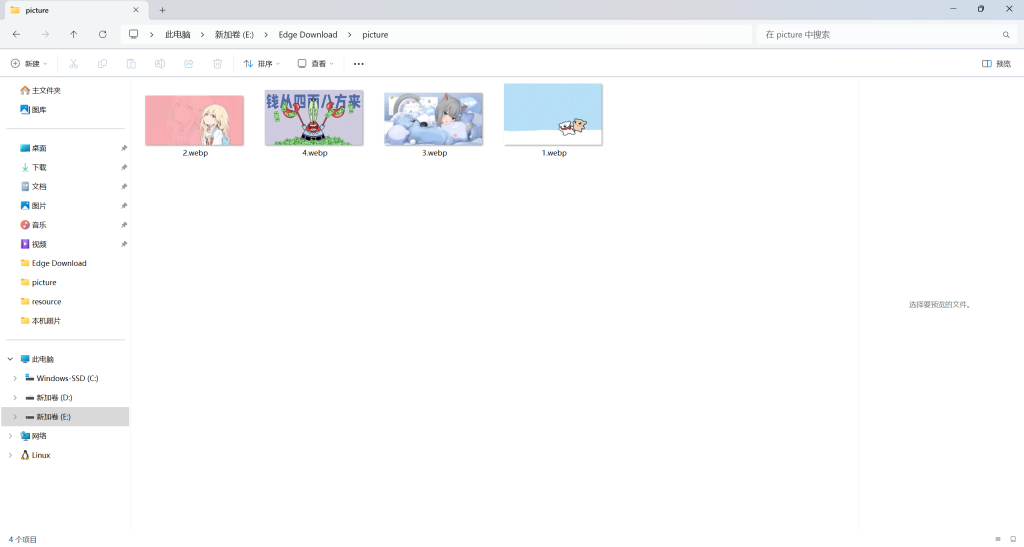
Task: Expand Windows-SSD (C:) drive node
Action: point(15,378)
